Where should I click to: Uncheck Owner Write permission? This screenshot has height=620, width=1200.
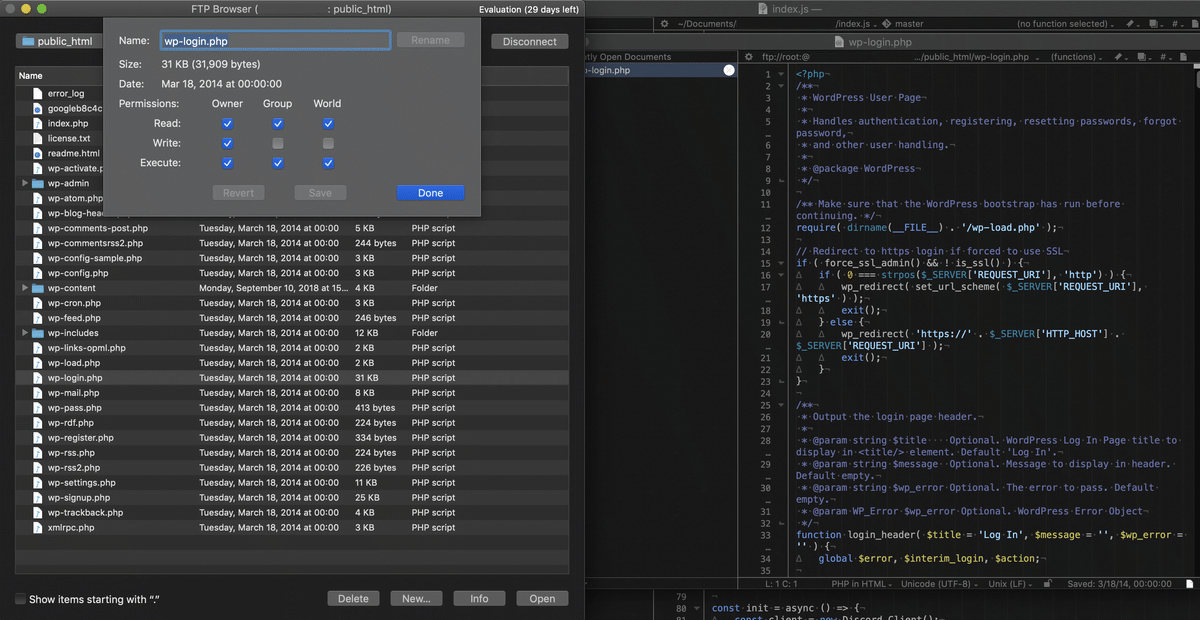coord(227,142)
